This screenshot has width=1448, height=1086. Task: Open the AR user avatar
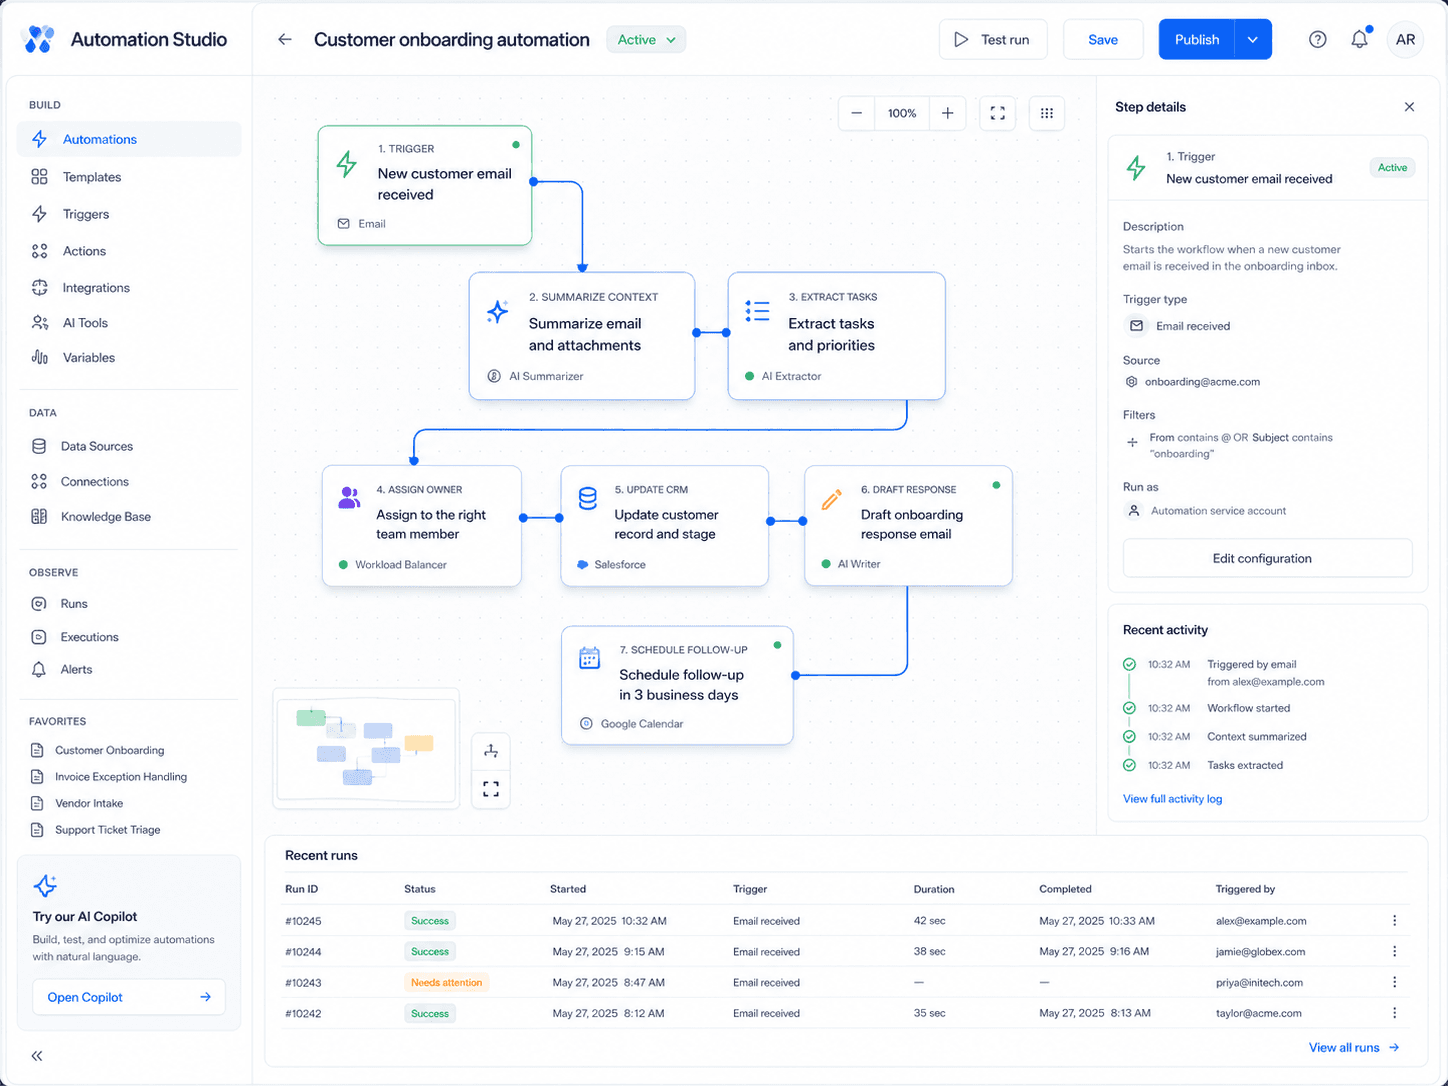pos(1405,39)
